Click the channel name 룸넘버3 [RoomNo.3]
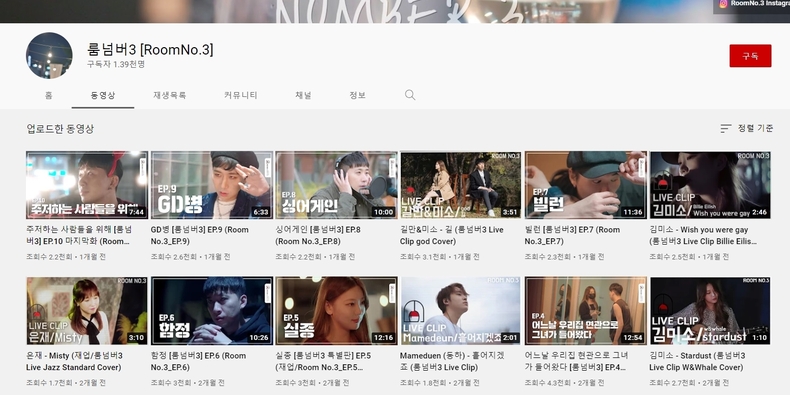Viewport: 790px width, 395px height. point(150,49)
